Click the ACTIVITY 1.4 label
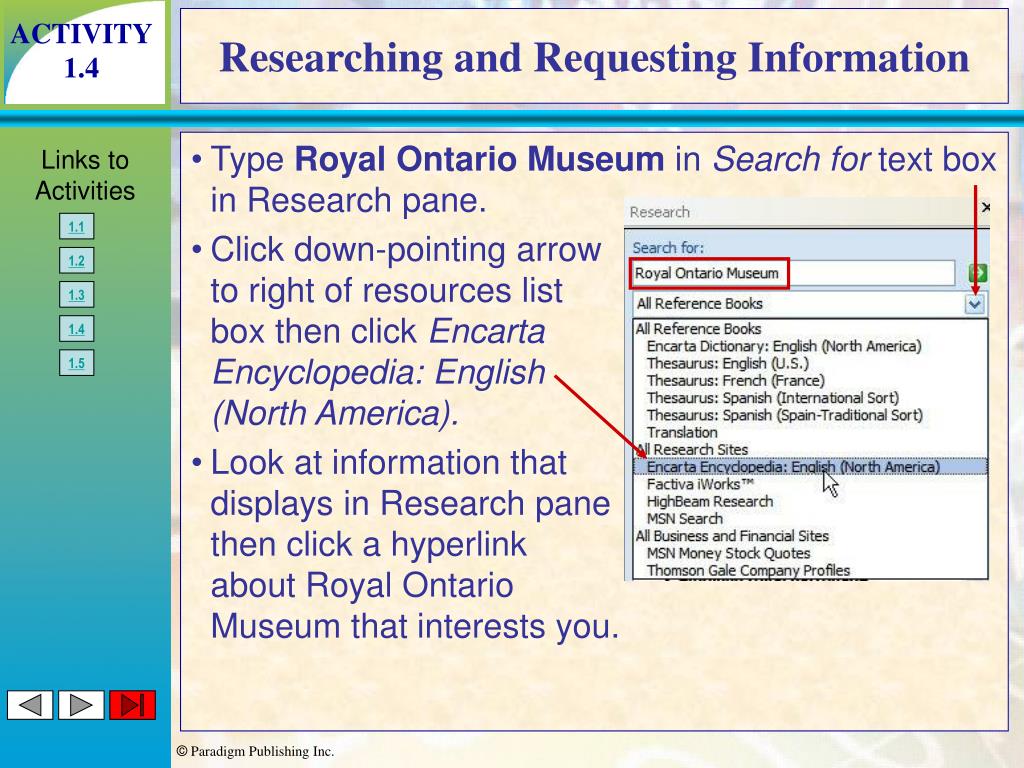This screenshot has width=1024, height=768. (82, 50)
